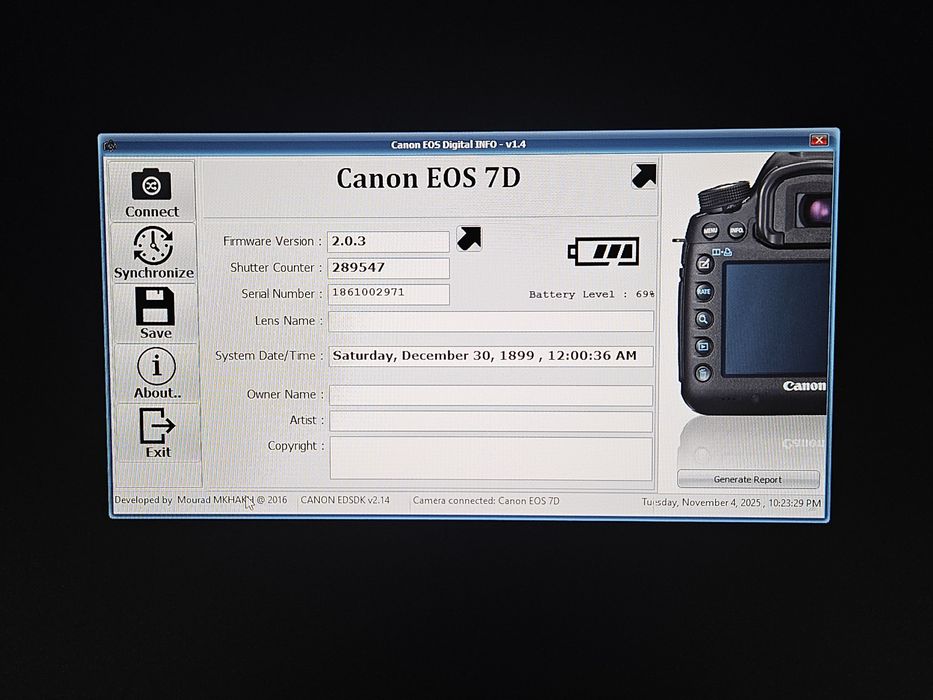Viewport: 933px width, 700px height.
Task: Click the 'Canon EOS 7D' heading text
Action: 428,178
